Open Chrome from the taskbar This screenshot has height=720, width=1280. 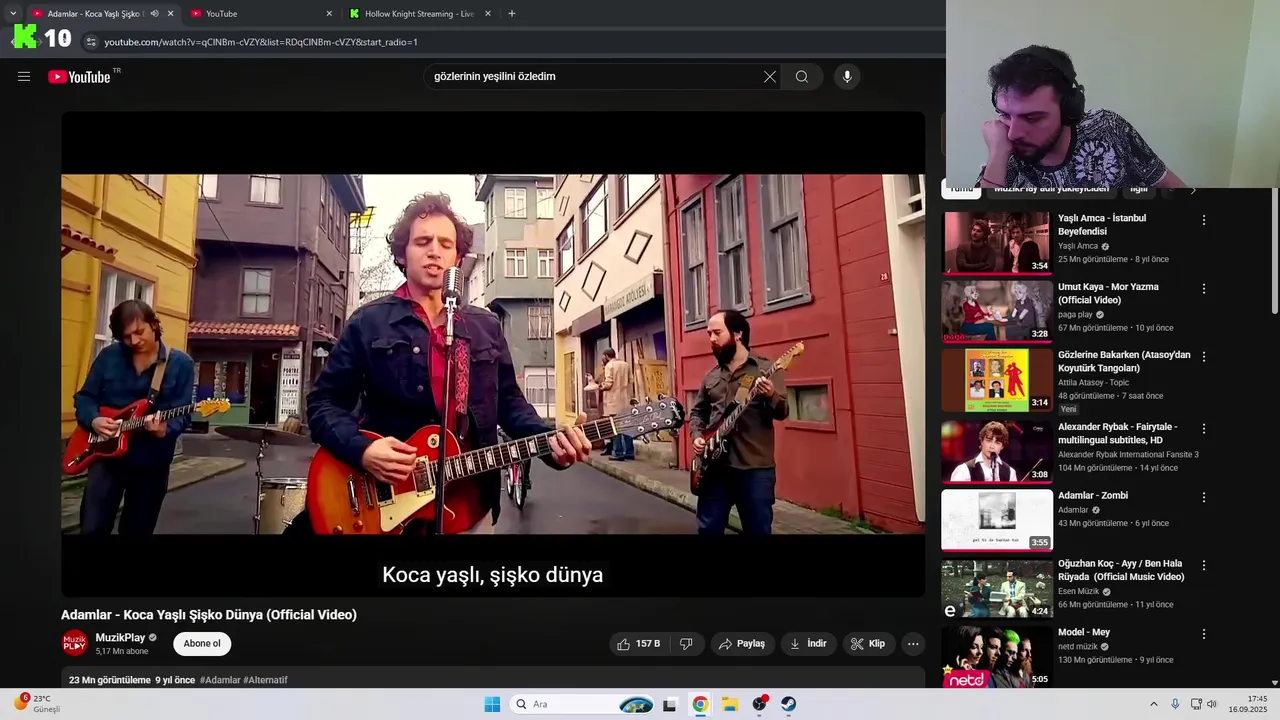click(700, 704)
